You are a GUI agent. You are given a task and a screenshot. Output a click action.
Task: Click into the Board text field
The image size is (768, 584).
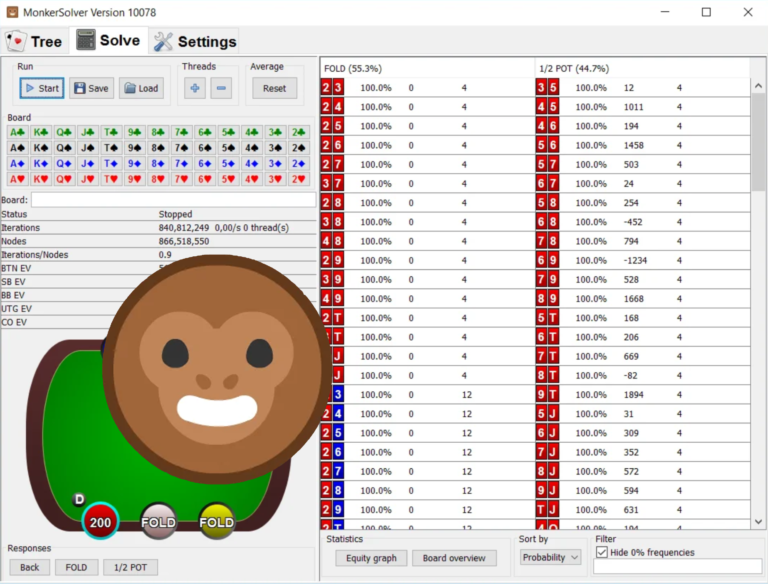pyautogui.click(x=173, y=200)
